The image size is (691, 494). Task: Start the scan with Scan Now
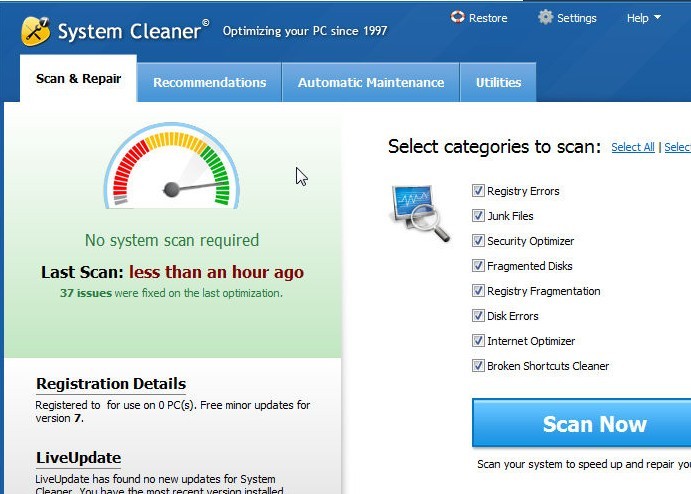[x=582, y=423]
